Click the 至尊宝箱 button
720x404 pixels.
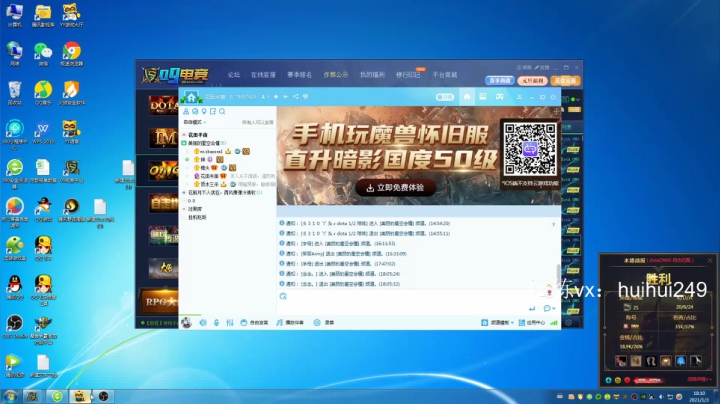565,81
